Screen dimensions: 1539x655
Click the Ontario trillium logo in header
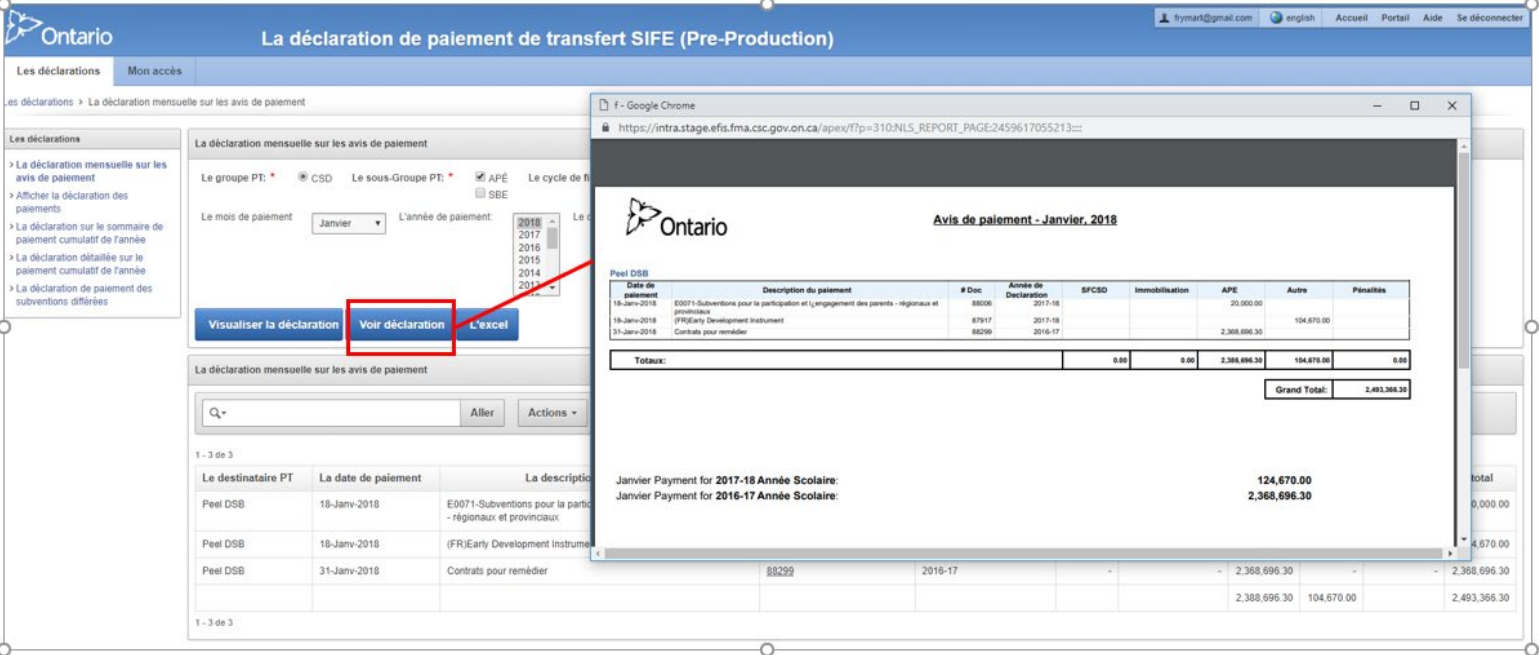coord(23,32)
